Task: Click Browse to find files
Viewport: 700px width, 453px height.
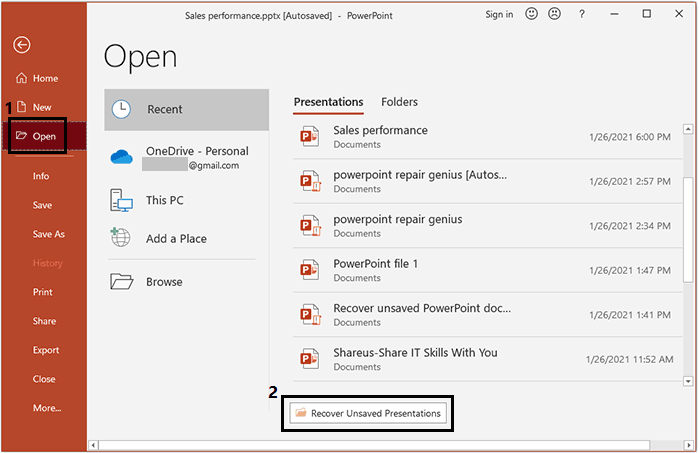Action: tap(186, 282)
